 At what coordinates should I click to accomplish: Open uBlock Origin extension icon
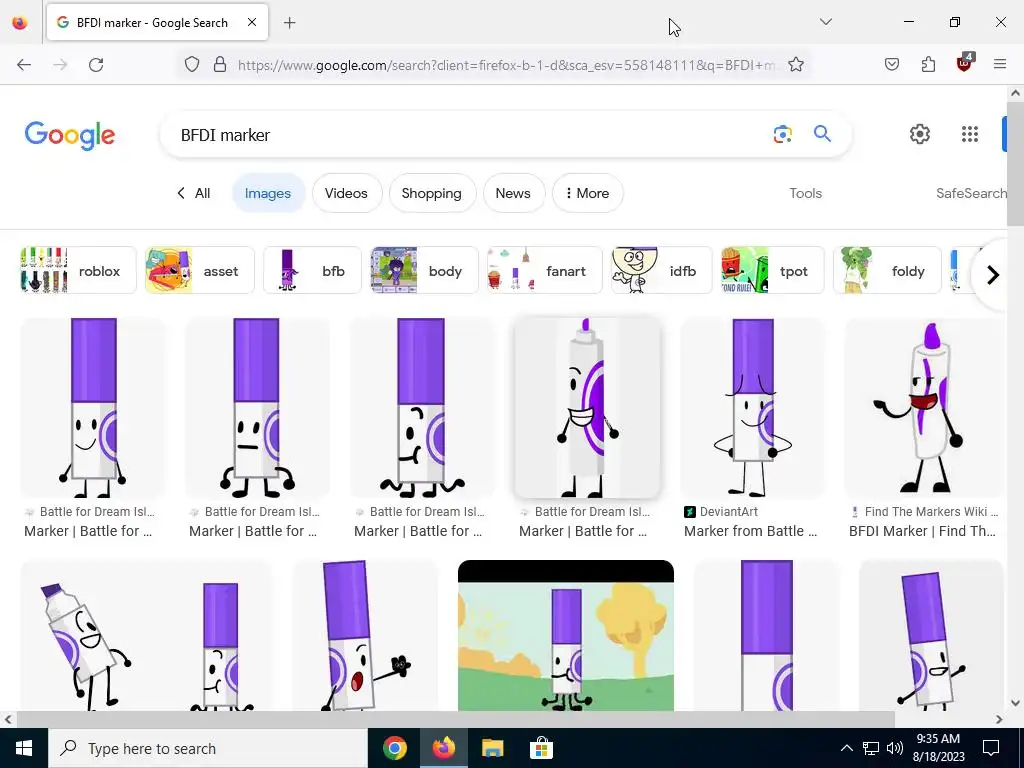coord(965,63)
